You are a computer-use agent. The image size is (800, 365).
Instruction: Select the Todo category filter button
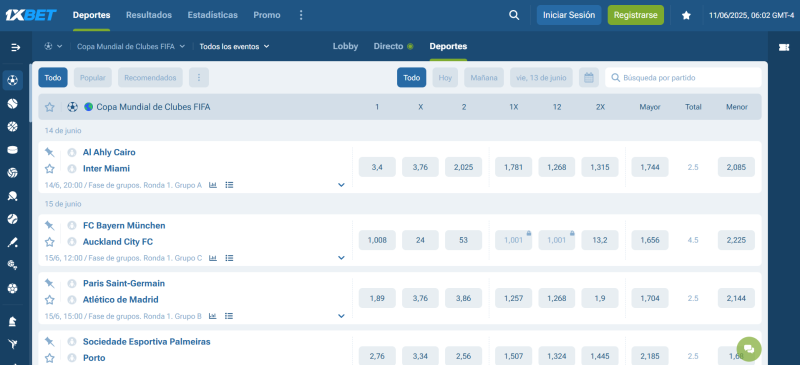pos(53,78)
